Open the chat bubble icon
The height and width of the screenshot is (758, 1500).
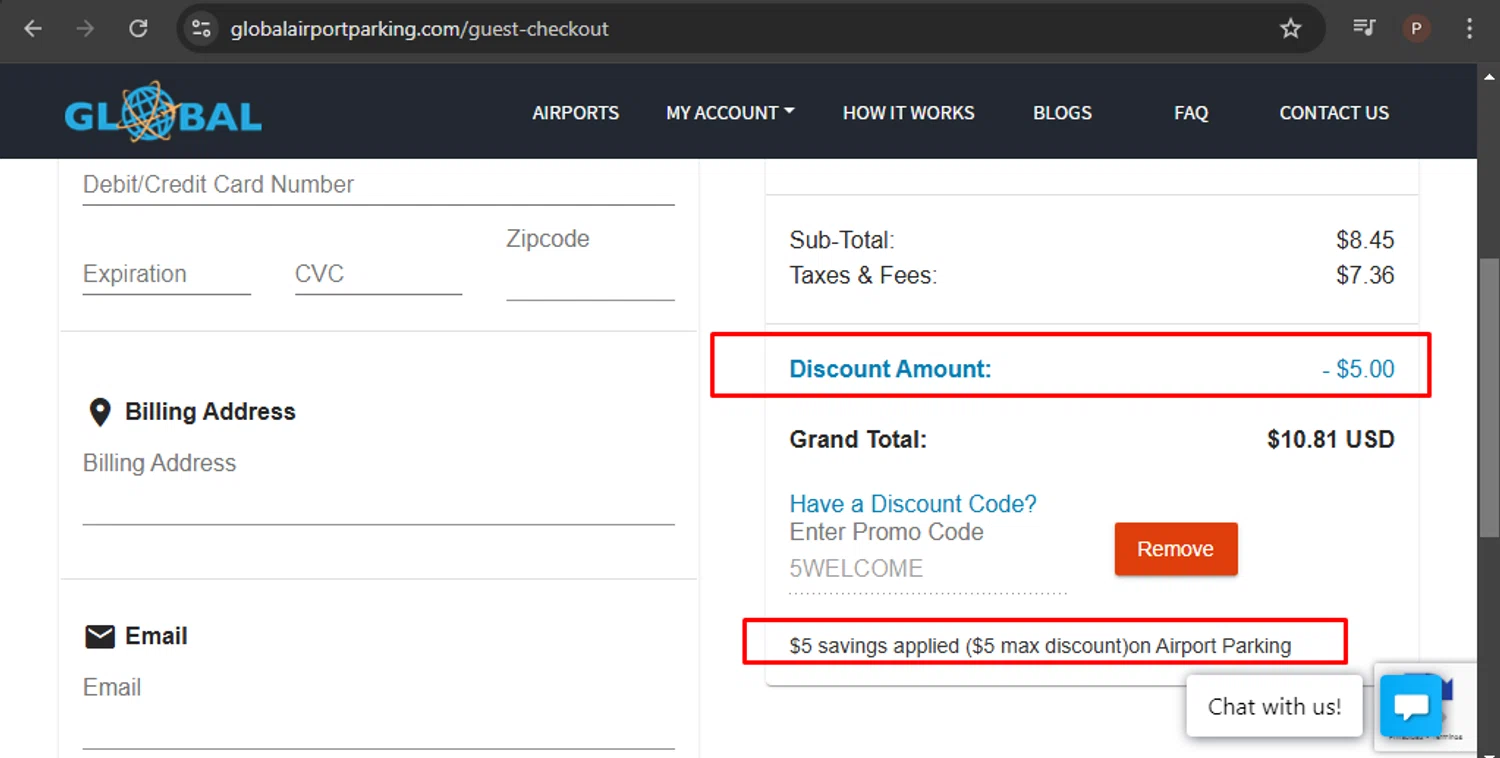click(1410, 706)
